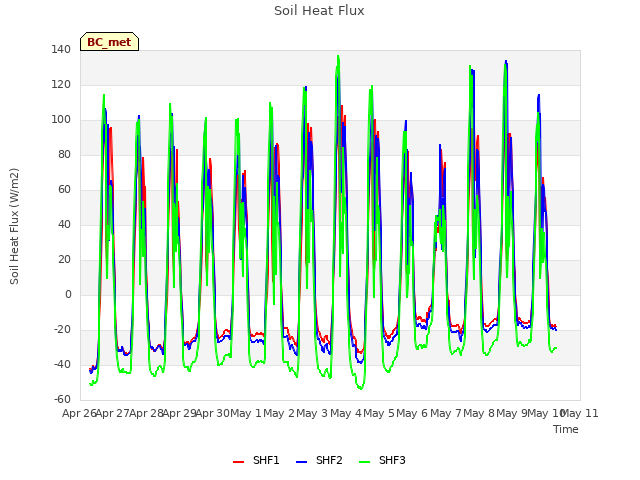Click the green SHF3 legend marker

pos(364,462)
